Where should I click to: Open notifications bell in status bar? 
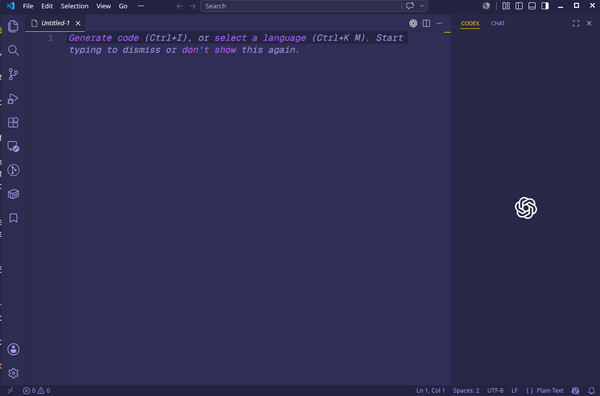[x=591, y=391]
